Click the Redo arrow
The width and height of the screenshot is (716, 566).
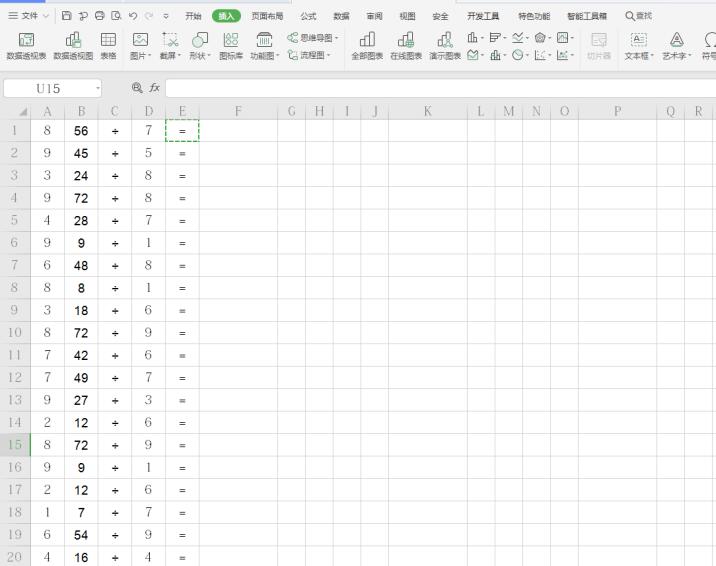tap(149, 16)
